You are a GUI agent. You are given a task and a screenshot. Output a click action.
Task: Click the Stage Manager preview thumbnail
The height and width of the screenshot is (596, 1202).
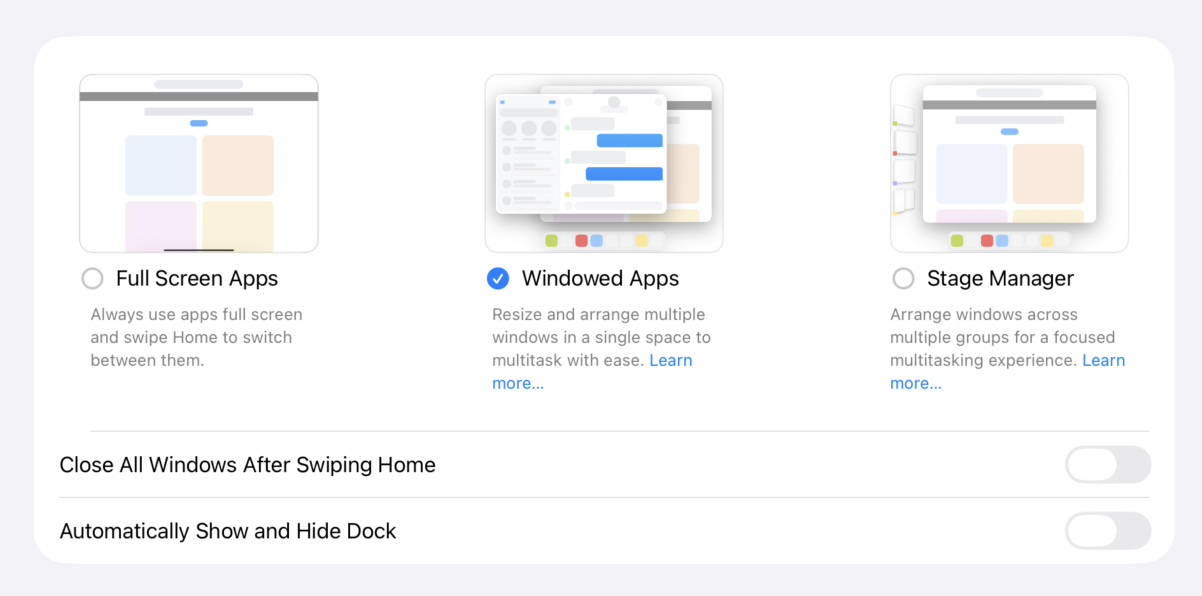tap(1010, 163)
